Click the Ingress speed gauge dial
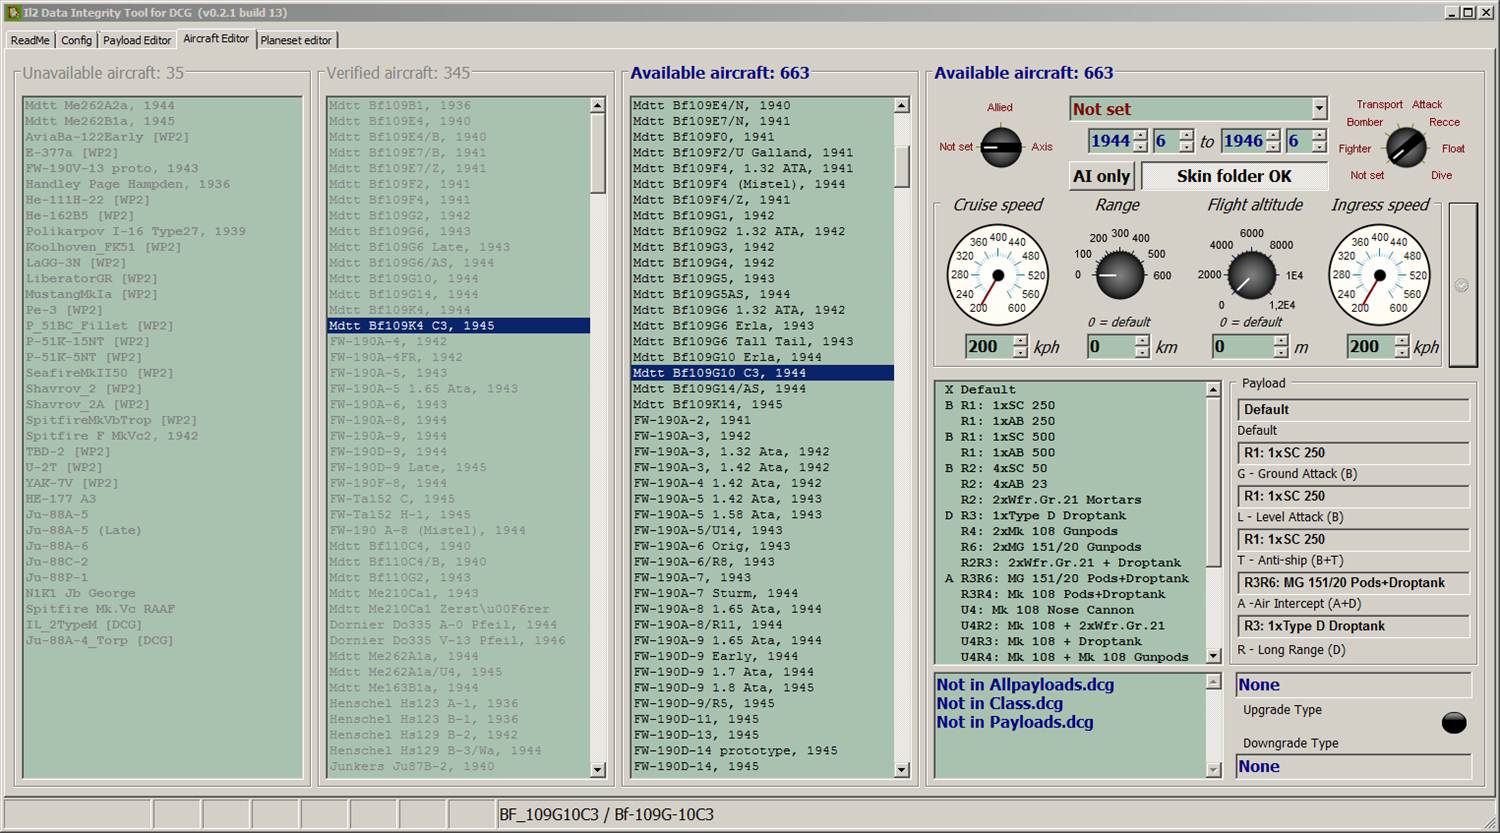This screenshot has width=1500, height=833. (x=1379, y=275)
